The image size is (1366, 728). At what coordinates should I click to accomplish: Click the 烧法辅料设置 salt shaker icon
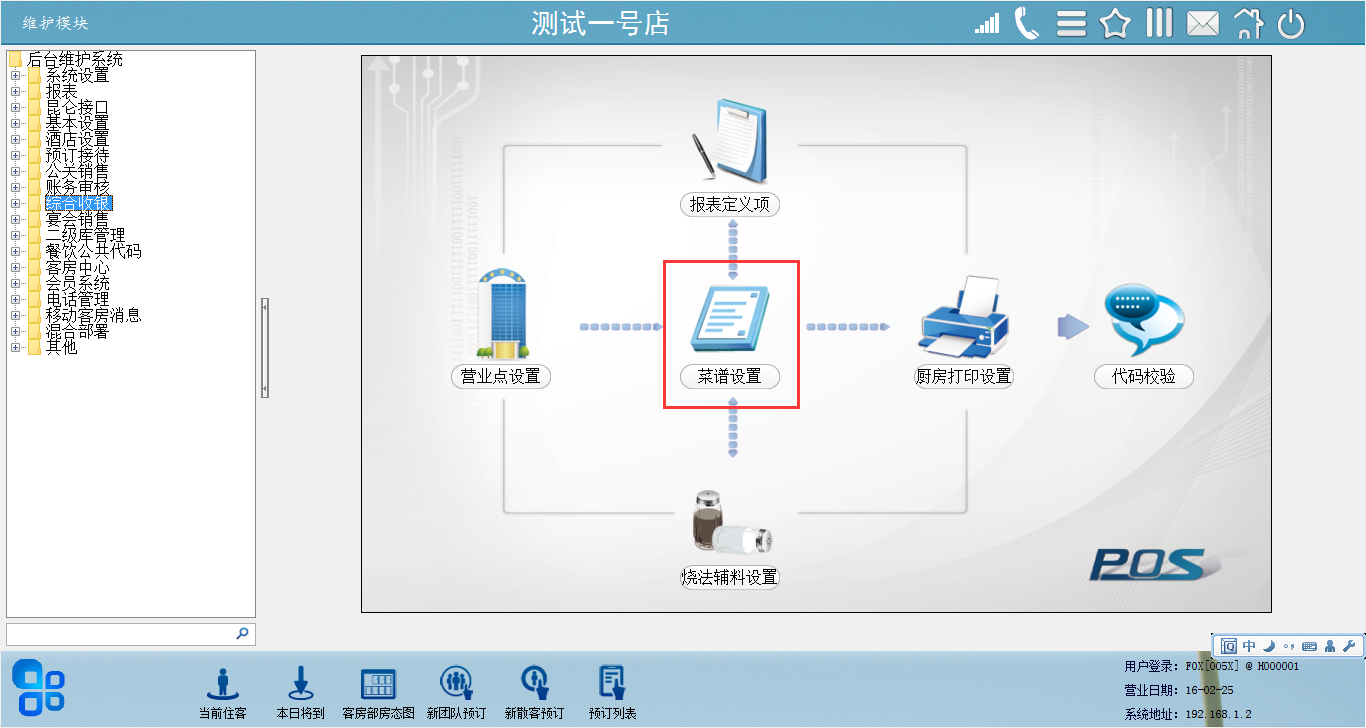pyautogui.click(x=731, y=522)
